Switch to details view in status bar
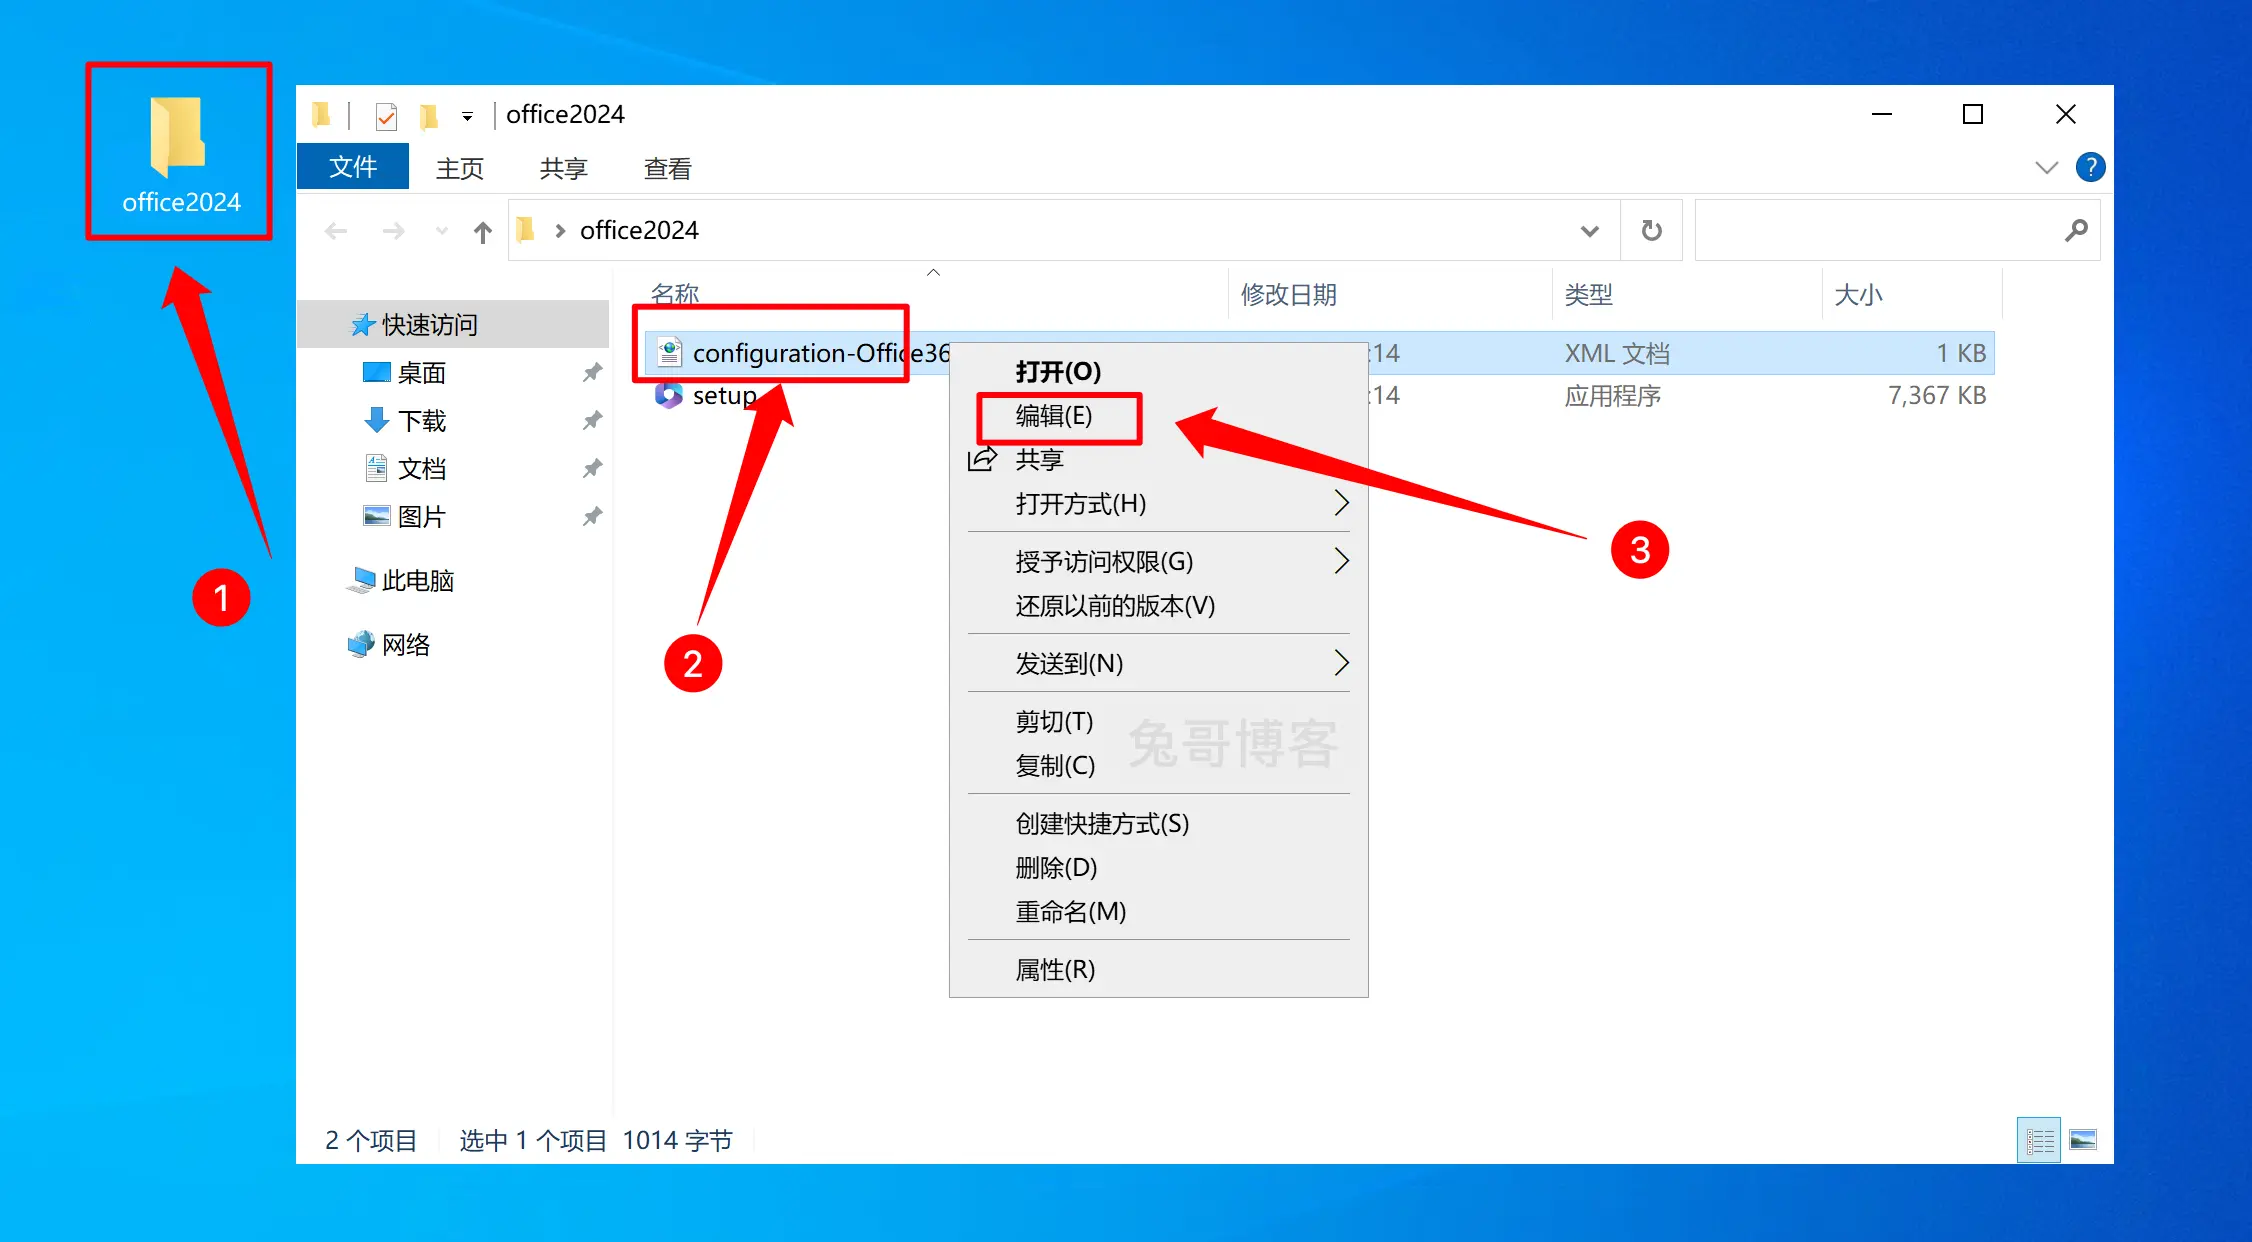This screenshot has width=2252, height=1242. (2039, 1140)
